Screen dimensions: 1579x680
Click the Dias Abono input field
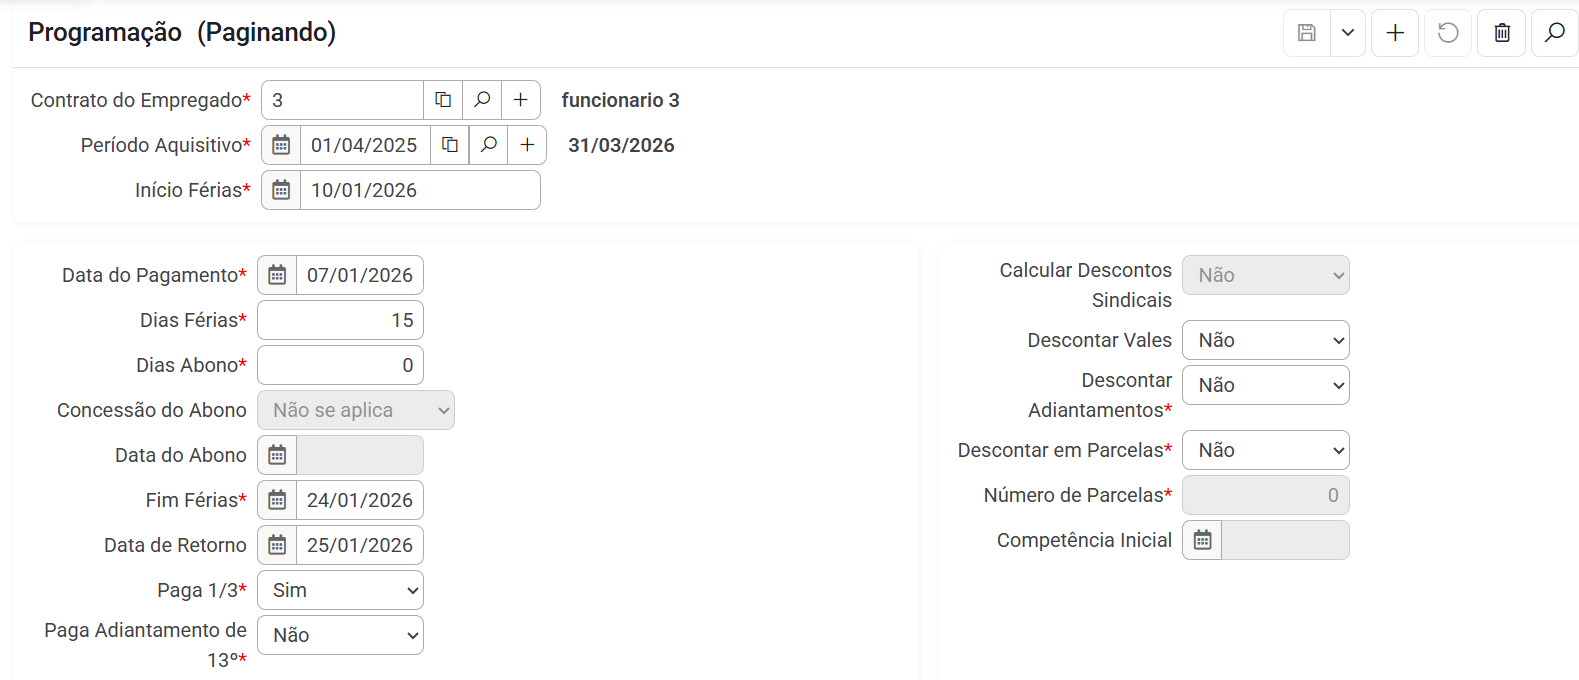(x=340, y=365)
